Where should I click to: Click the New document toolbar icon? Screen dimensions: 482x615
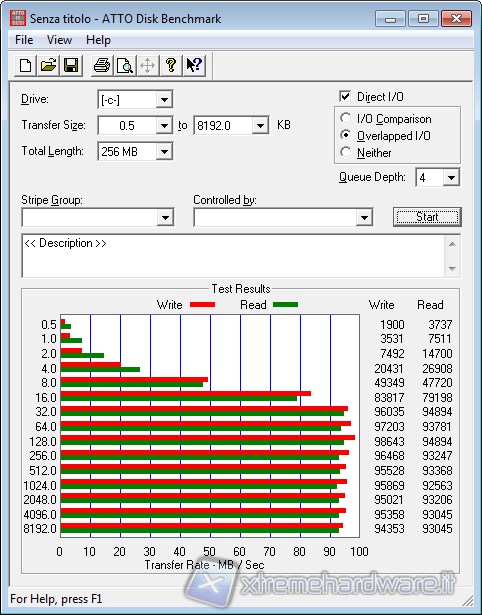pos(26,65)
